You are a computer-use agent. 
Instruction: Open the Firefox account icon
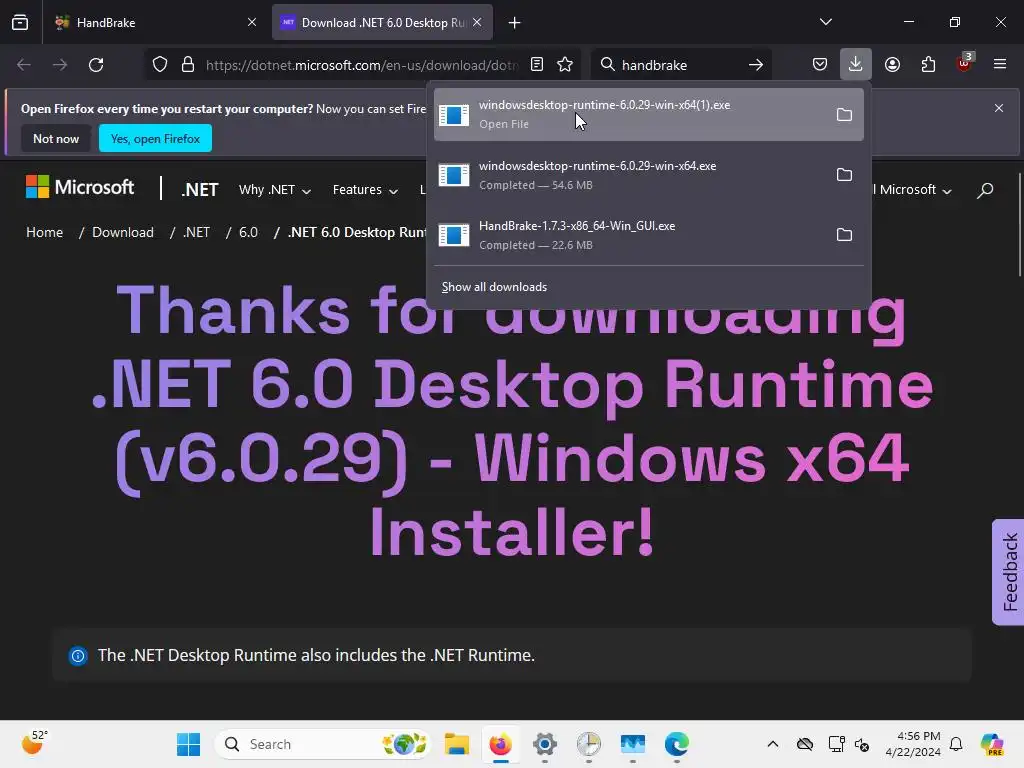892,65
